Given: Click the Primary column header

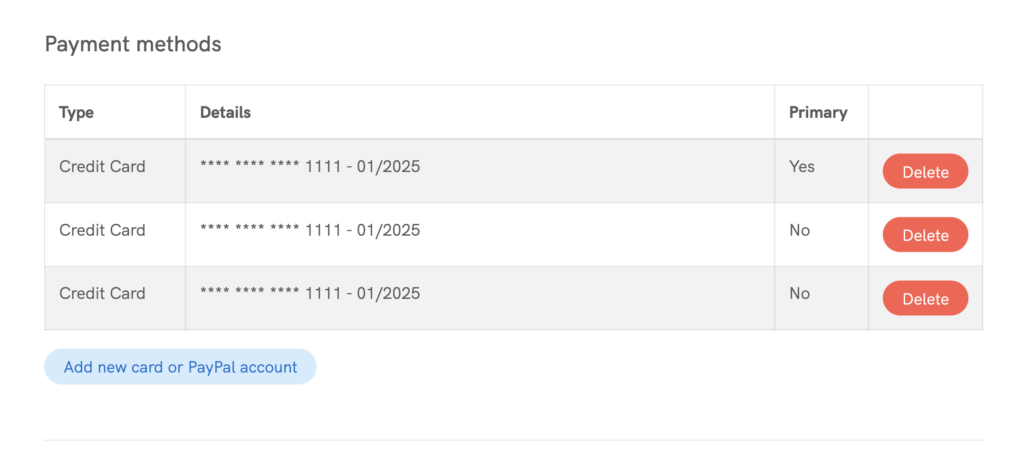Looking at the screenshot, I should pos(818,112).
